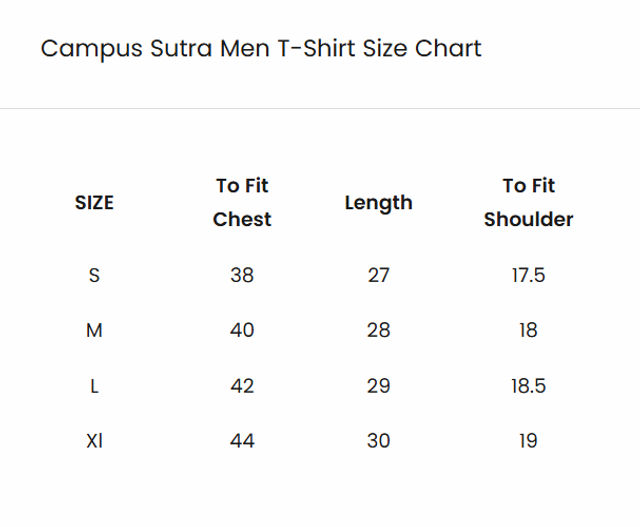Click length value 28
640x527 pixels.
(378, 330)
